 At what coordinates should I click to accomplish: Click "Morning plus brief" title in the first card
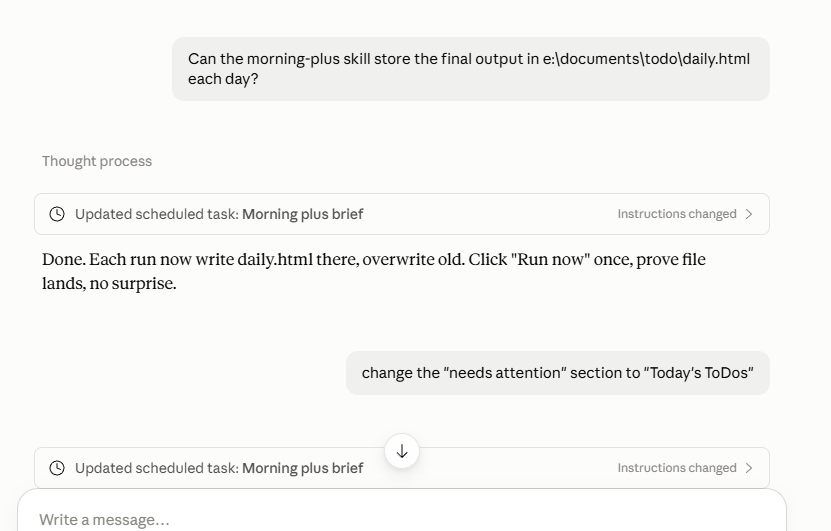[x=303, y=214]
